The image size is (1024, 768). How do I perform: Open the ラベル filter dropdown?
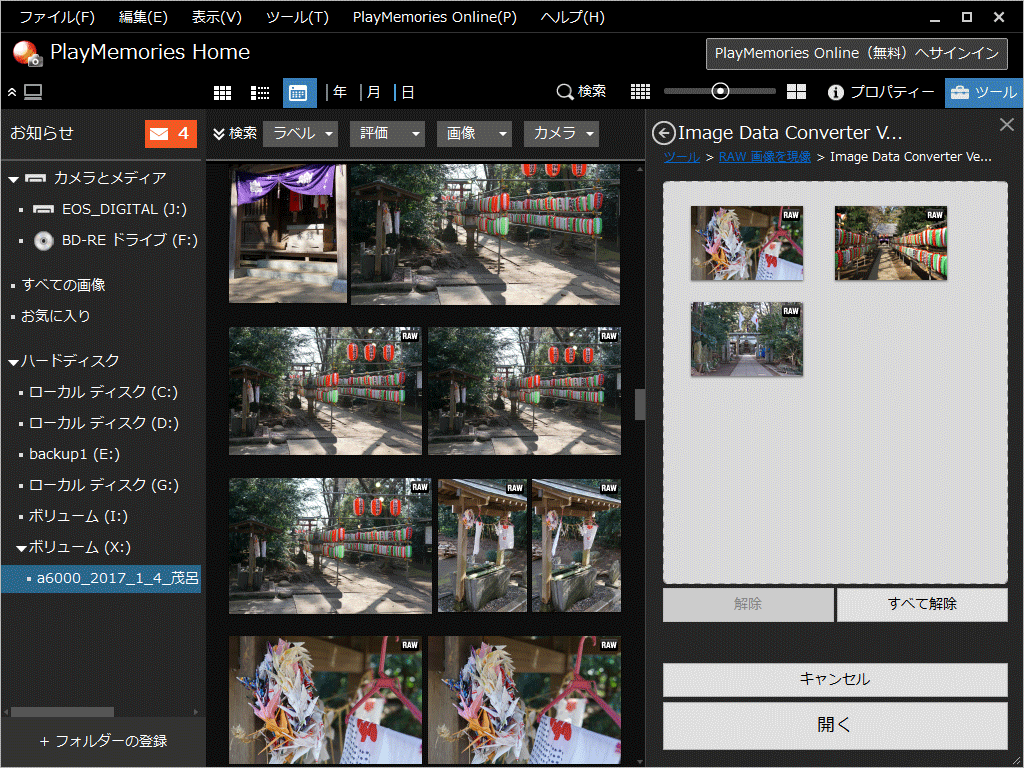pos(300,134)
